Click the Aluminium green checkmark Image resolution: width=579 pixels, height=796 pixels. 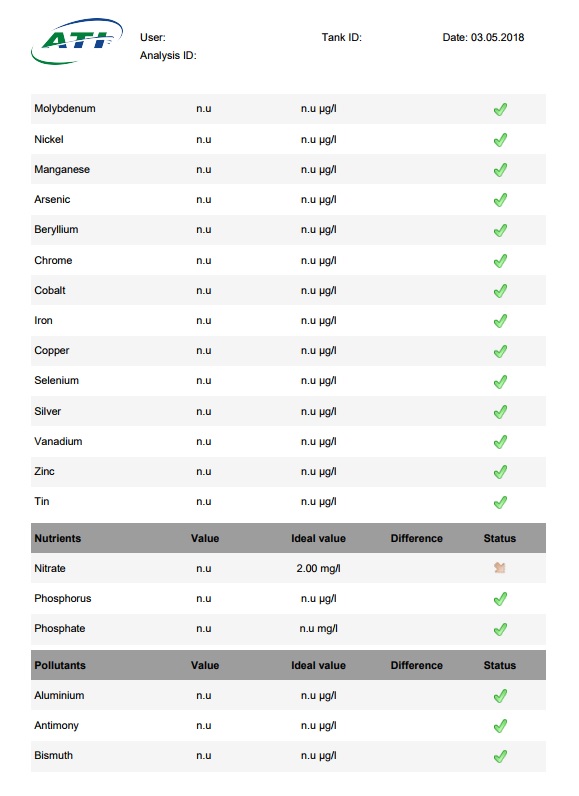click(x=500, y=695)
